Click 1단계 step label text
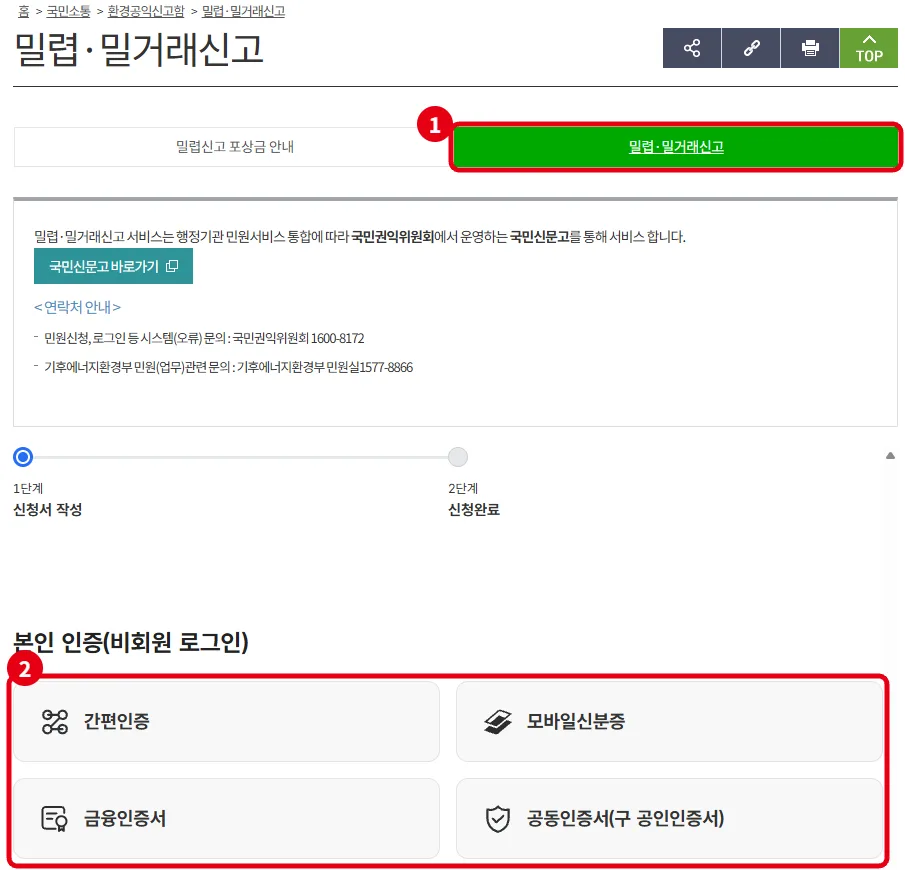The height and width of the screenshot is (870, 905). (x=28, y=488)
